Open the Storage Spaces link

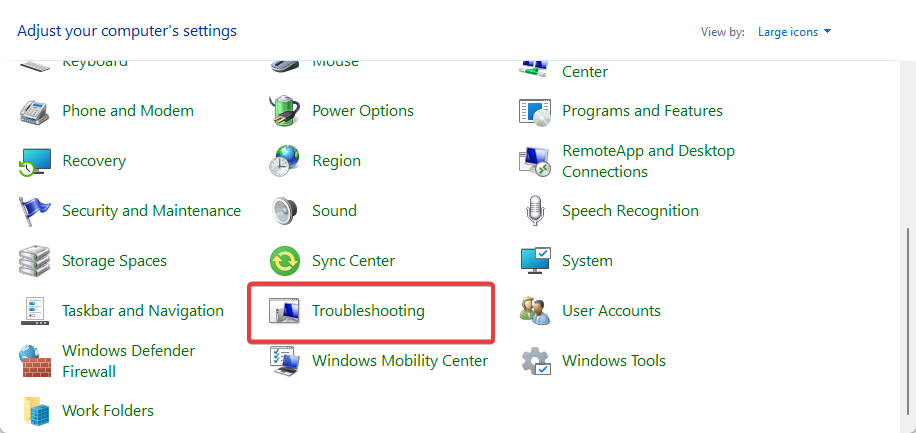pos(114,261)
